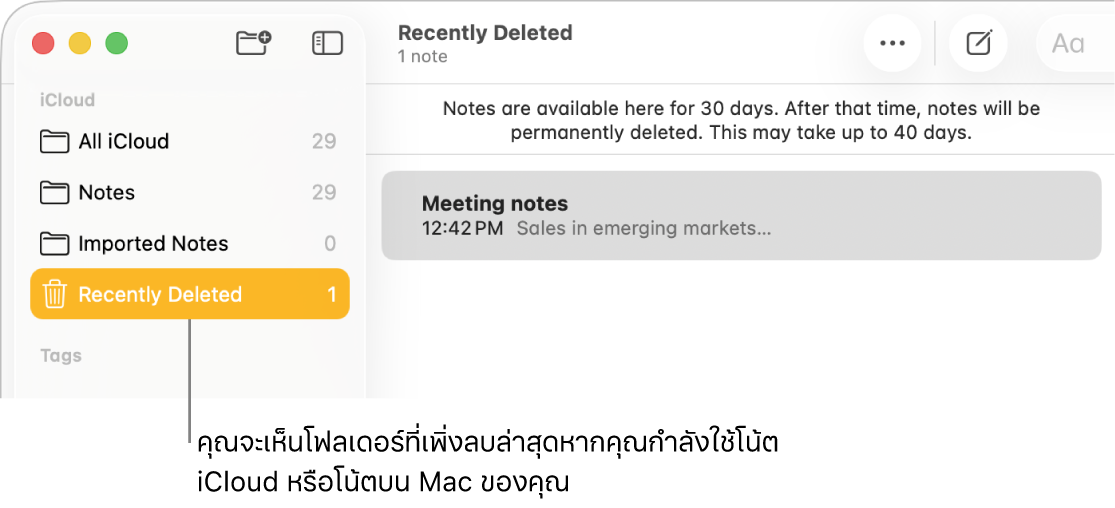
Task: Open the Recently Deleted folder
Action: click(x=160, y=294)
